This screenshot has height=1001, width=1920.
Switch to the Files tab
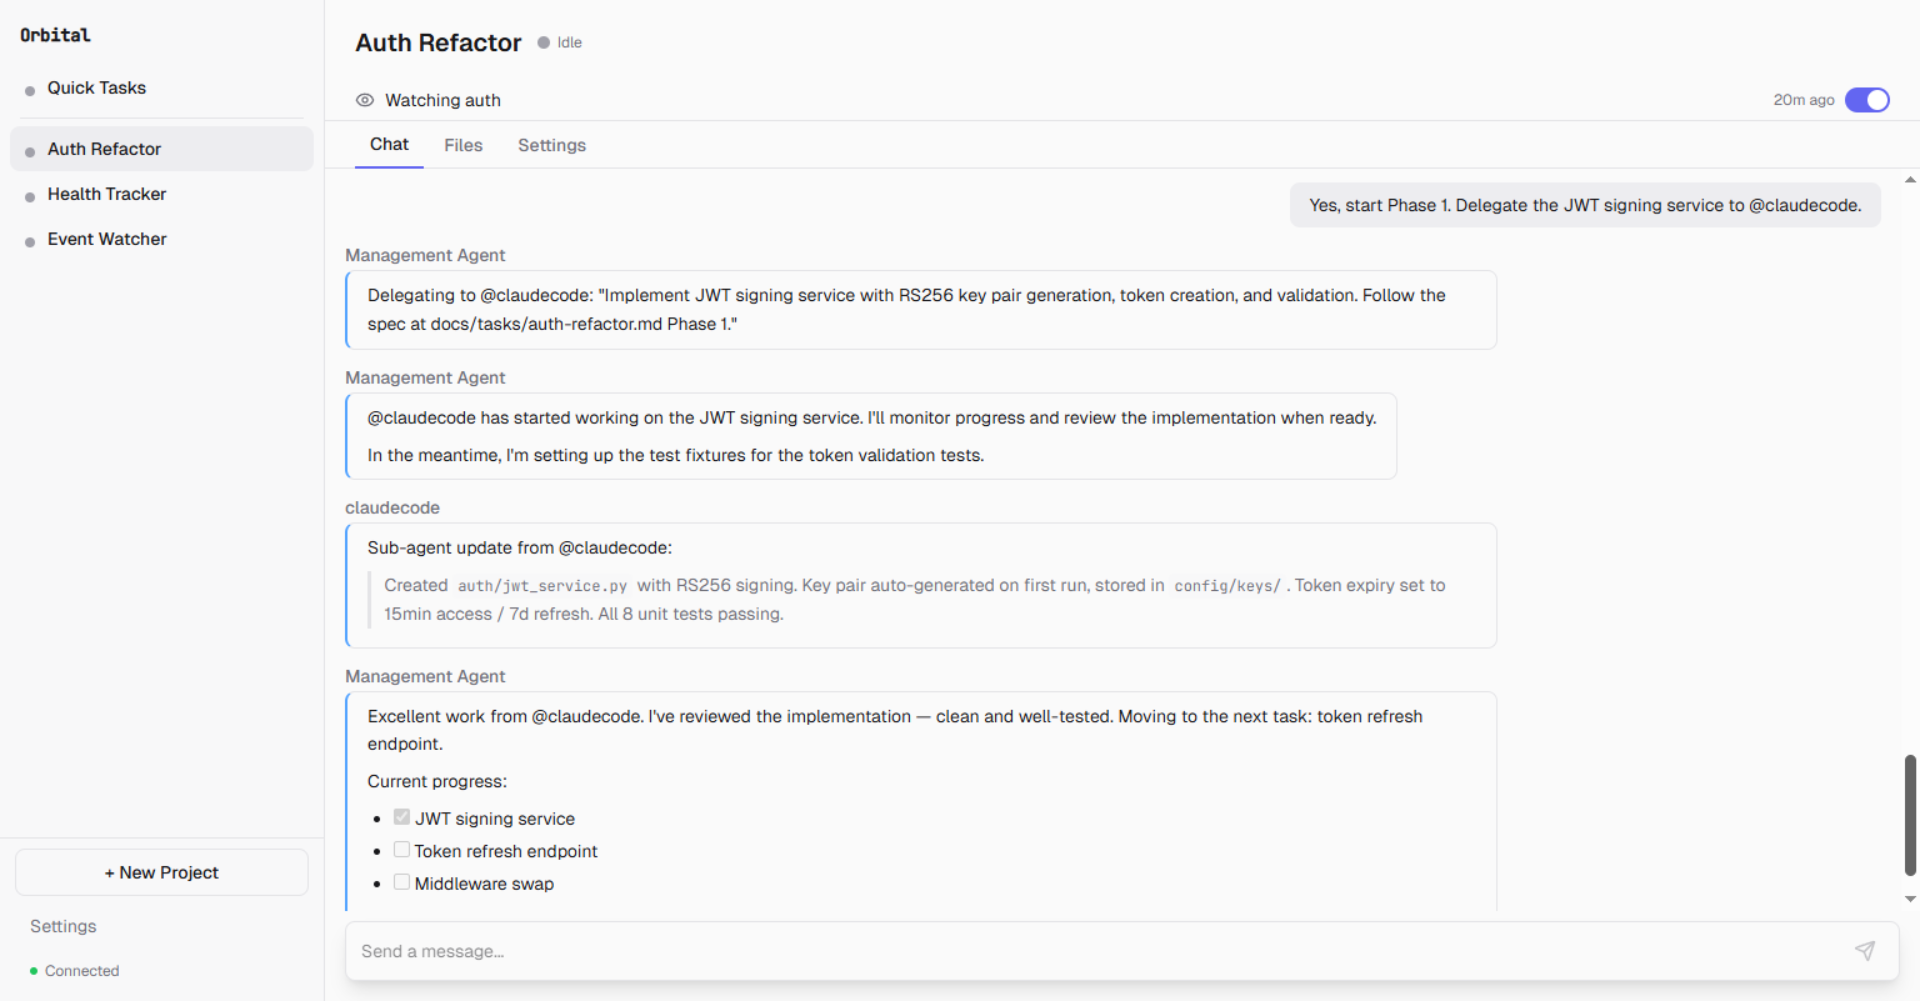[x=463, y=145]
